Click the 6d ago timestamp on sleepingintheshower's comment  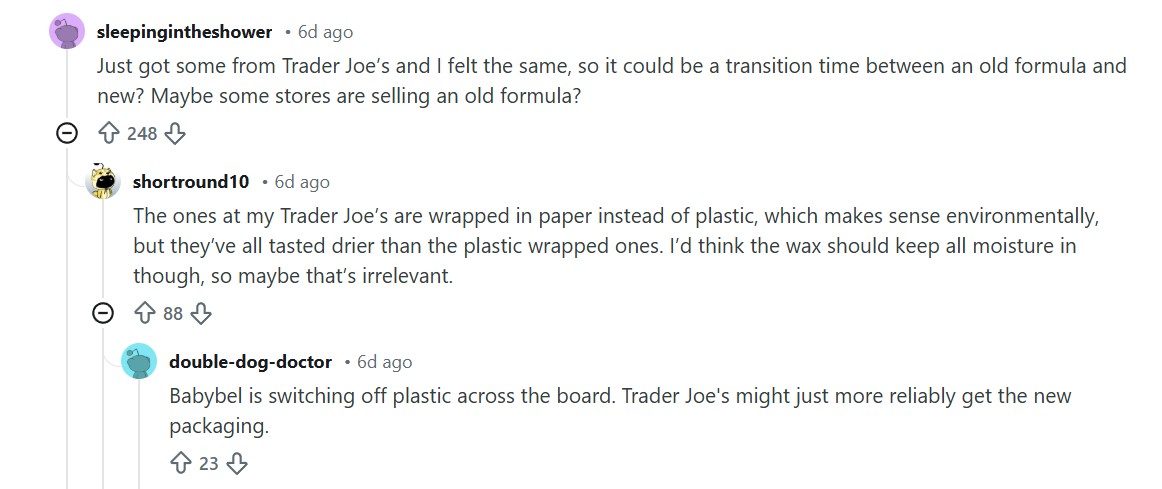pyautogui.click(x=325, y=32)
